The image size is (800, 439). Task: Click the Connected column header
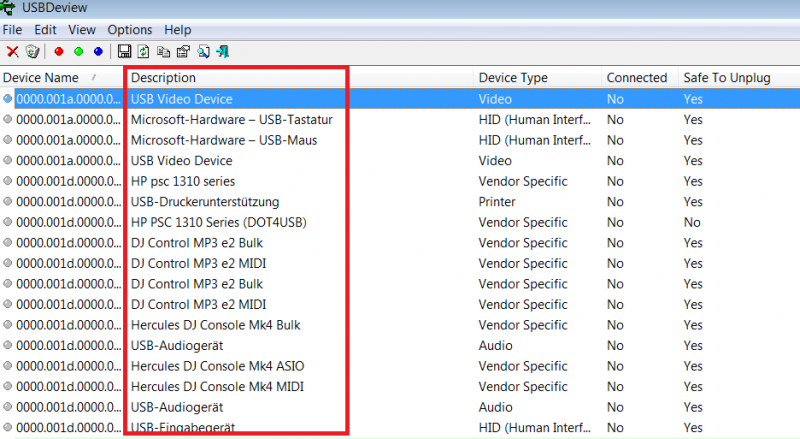(636, 78)
